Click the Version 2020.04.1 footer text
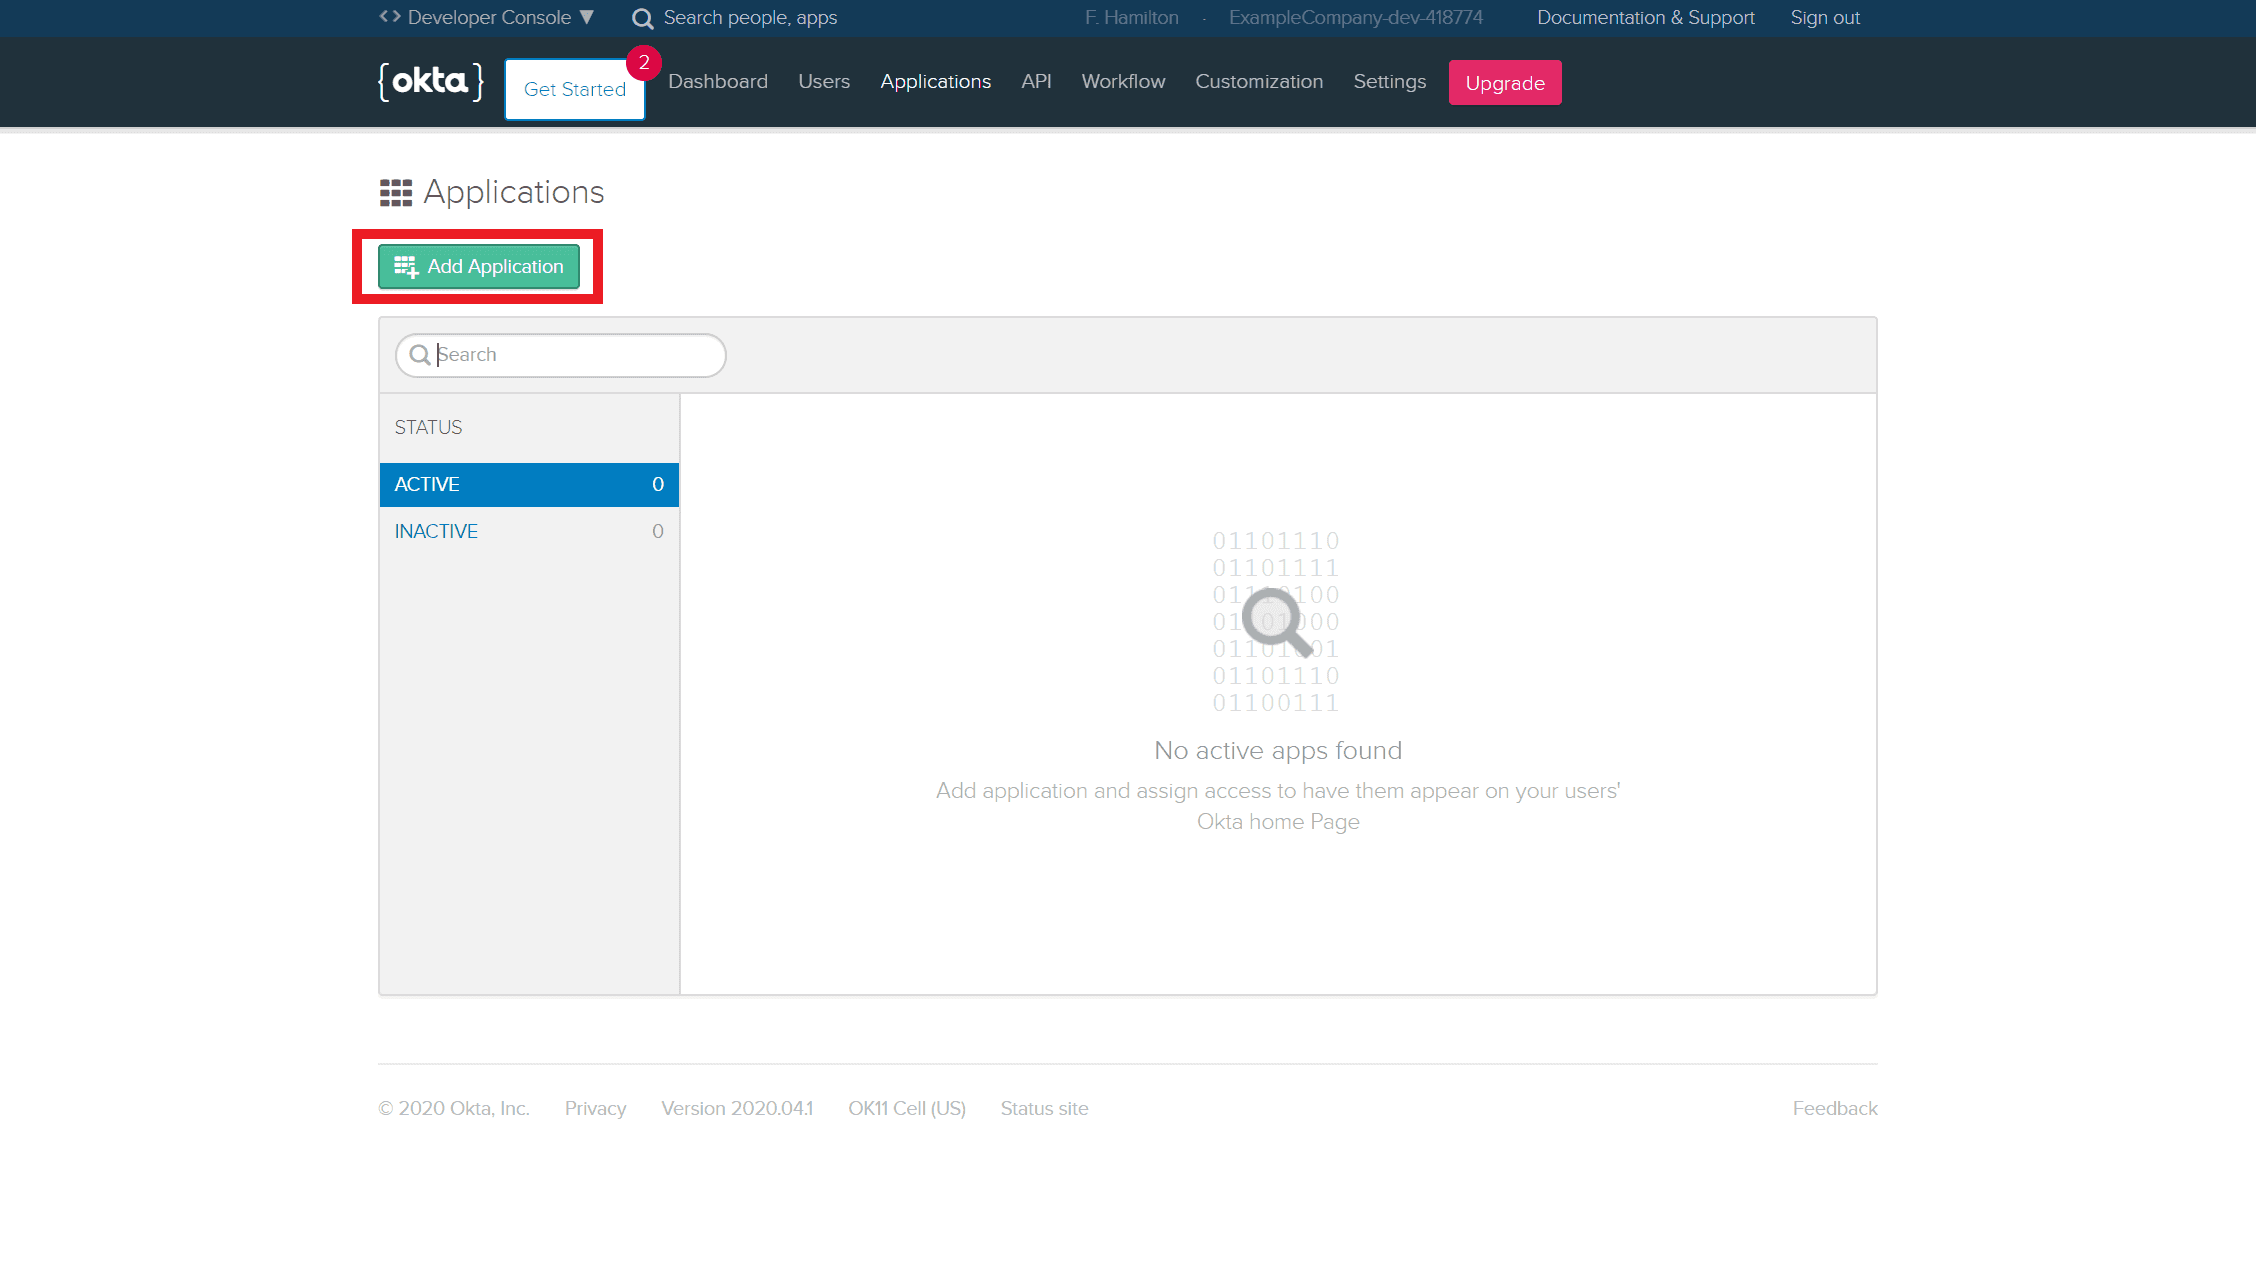Viewport: 2256px width, 1288px height. coord(737,1108)
